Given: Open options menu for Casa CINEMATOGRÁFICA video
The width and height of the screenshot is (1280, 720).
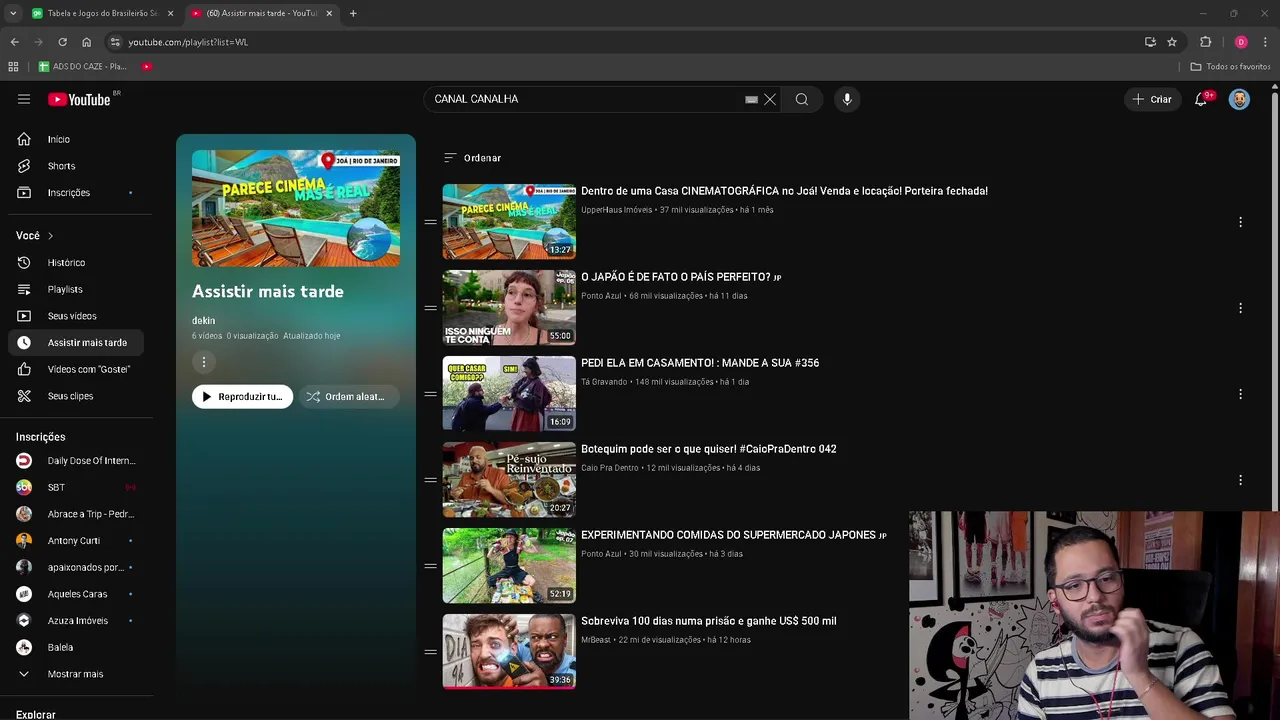Looking at the screenshot, I should coord(1240,222).
